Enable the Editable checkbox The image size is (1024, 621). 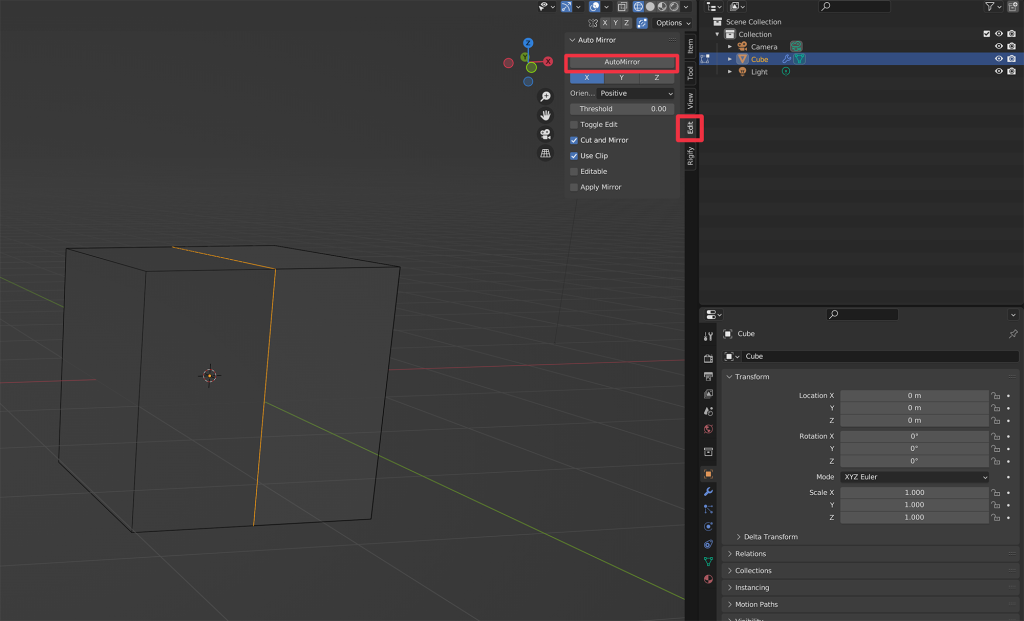click(574, 172)
